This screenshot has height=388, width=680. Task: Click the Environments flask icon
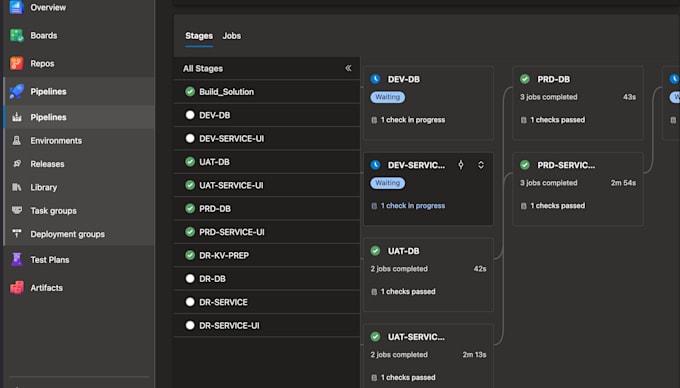tap(16, 140)
